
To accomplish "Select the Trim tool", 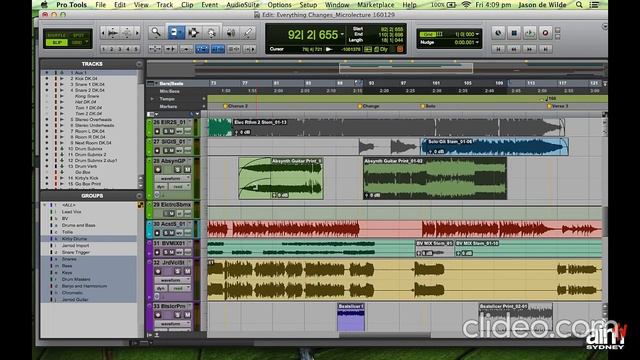I will pos(176,33).
